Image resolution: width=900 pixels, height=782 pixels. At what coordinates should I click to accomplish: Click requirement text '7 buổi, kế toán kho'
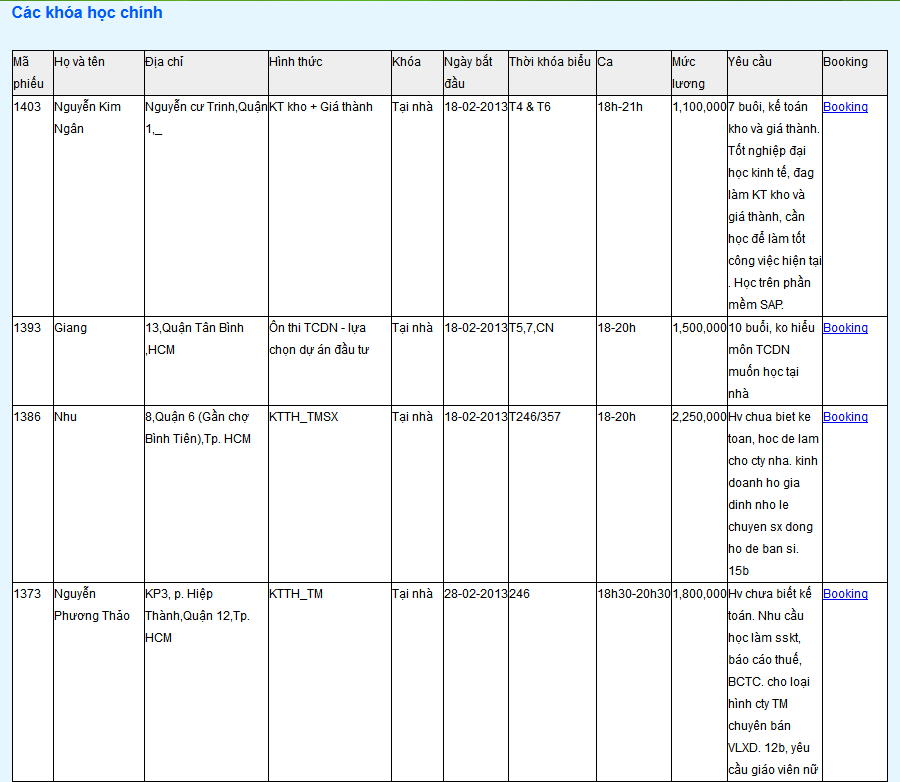[774, 118]
